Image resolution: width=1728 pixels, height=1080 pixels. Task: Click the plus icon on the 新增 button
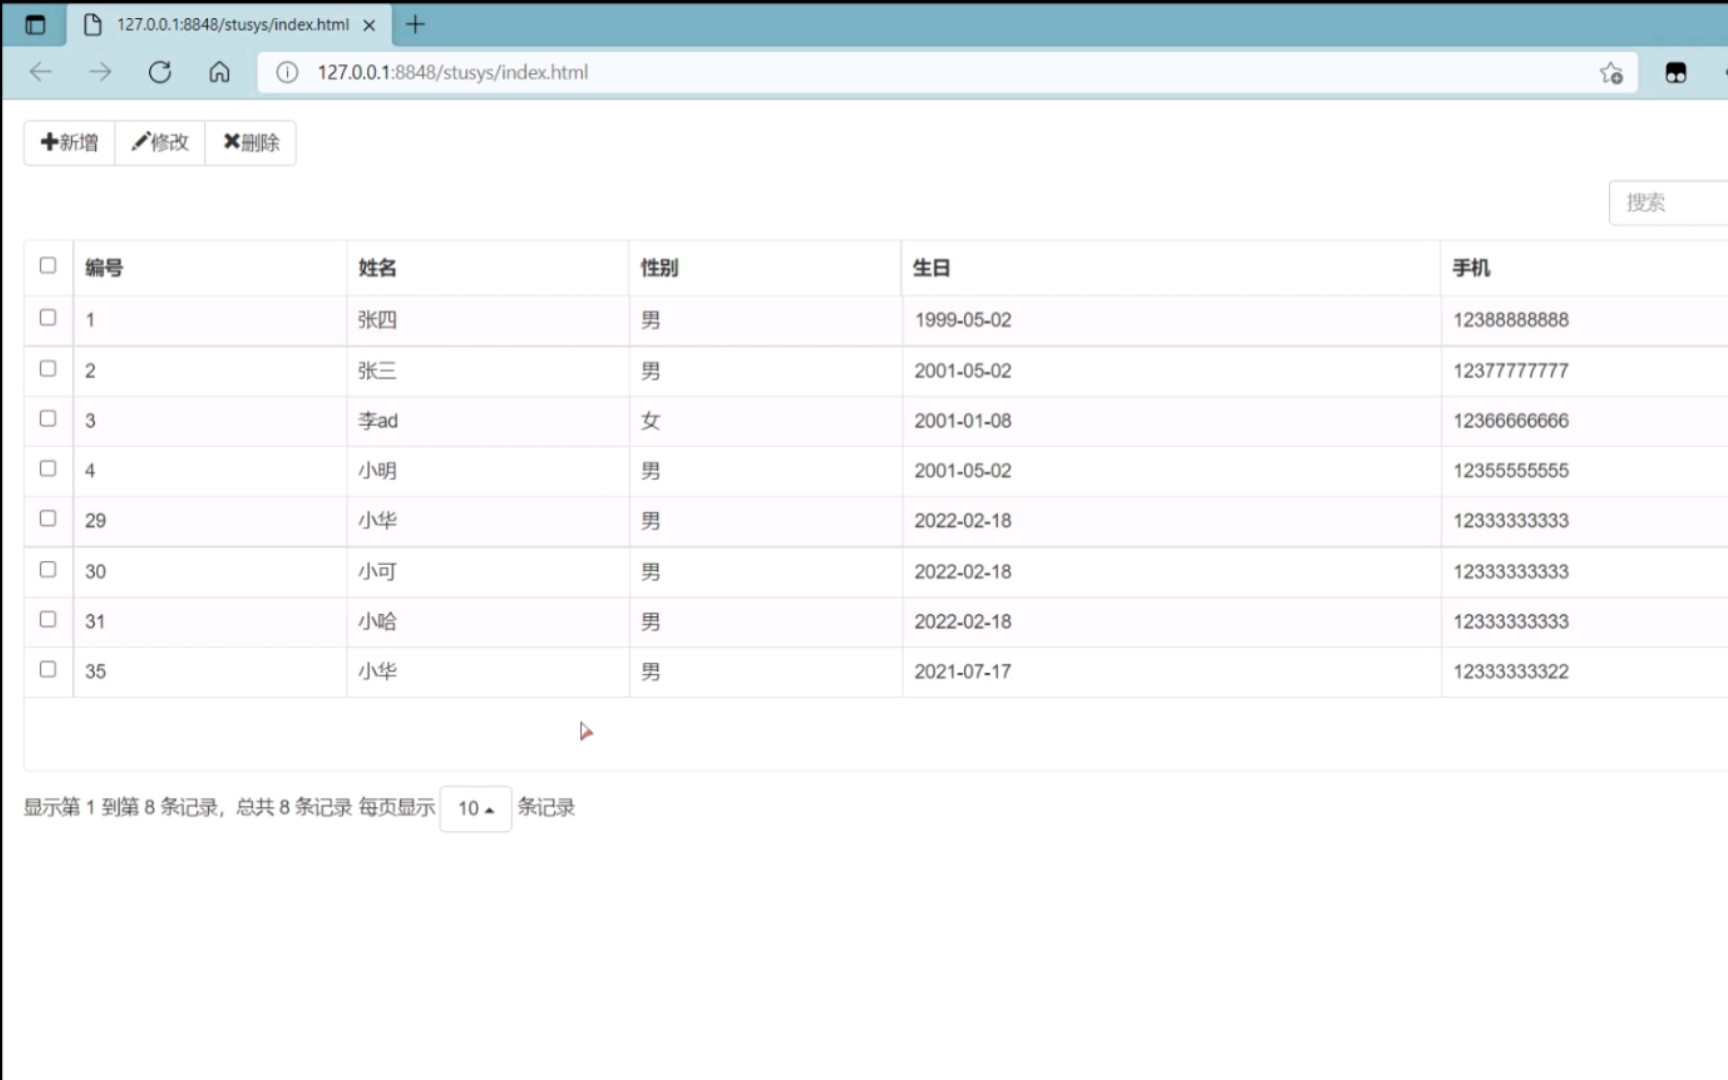pyautogui.click(x=48, y=142)
